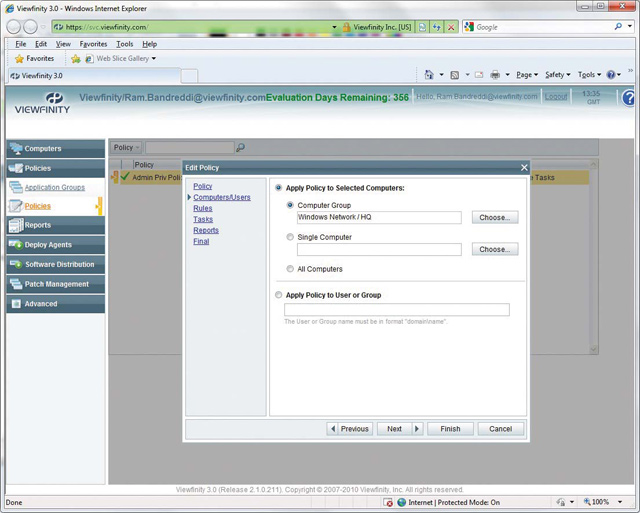Open the Page menu dropdown
The height and width of the screenshot is (513, 640).
coord(527,75)
